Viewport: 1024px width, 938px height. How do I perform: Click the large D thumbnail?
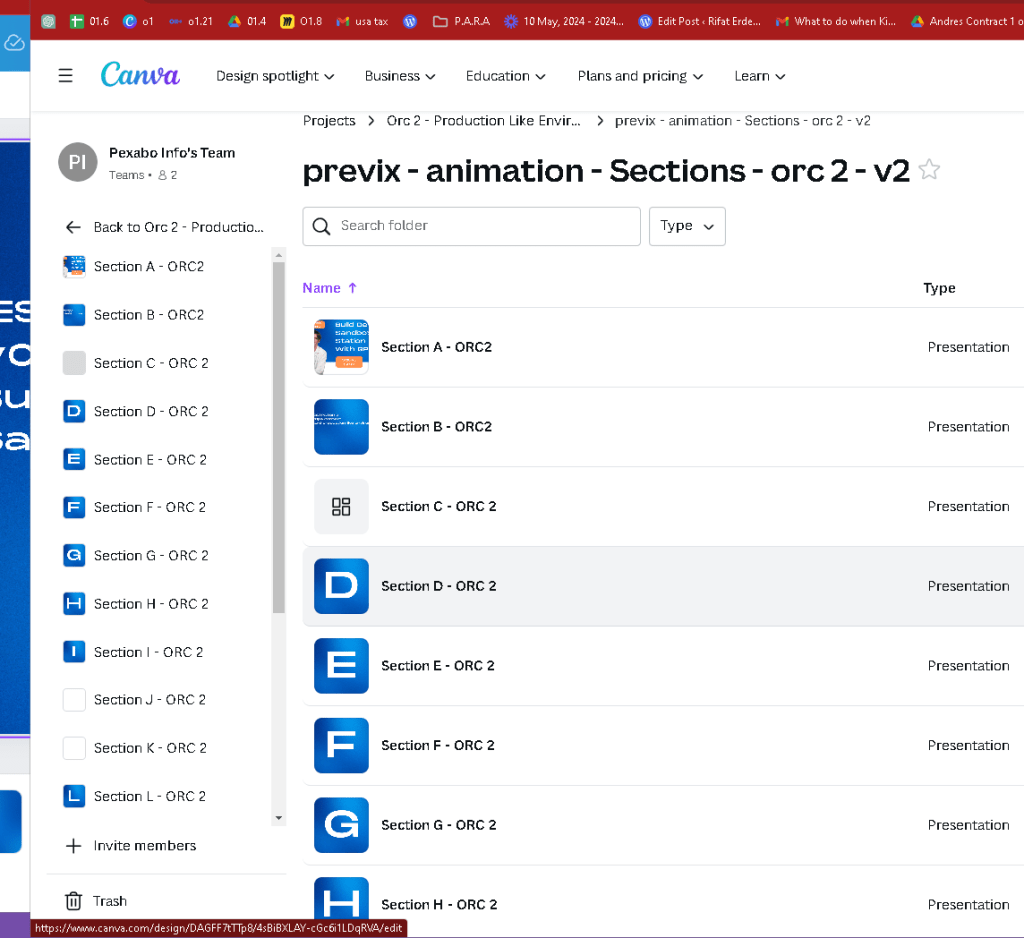tap(341, 586)
